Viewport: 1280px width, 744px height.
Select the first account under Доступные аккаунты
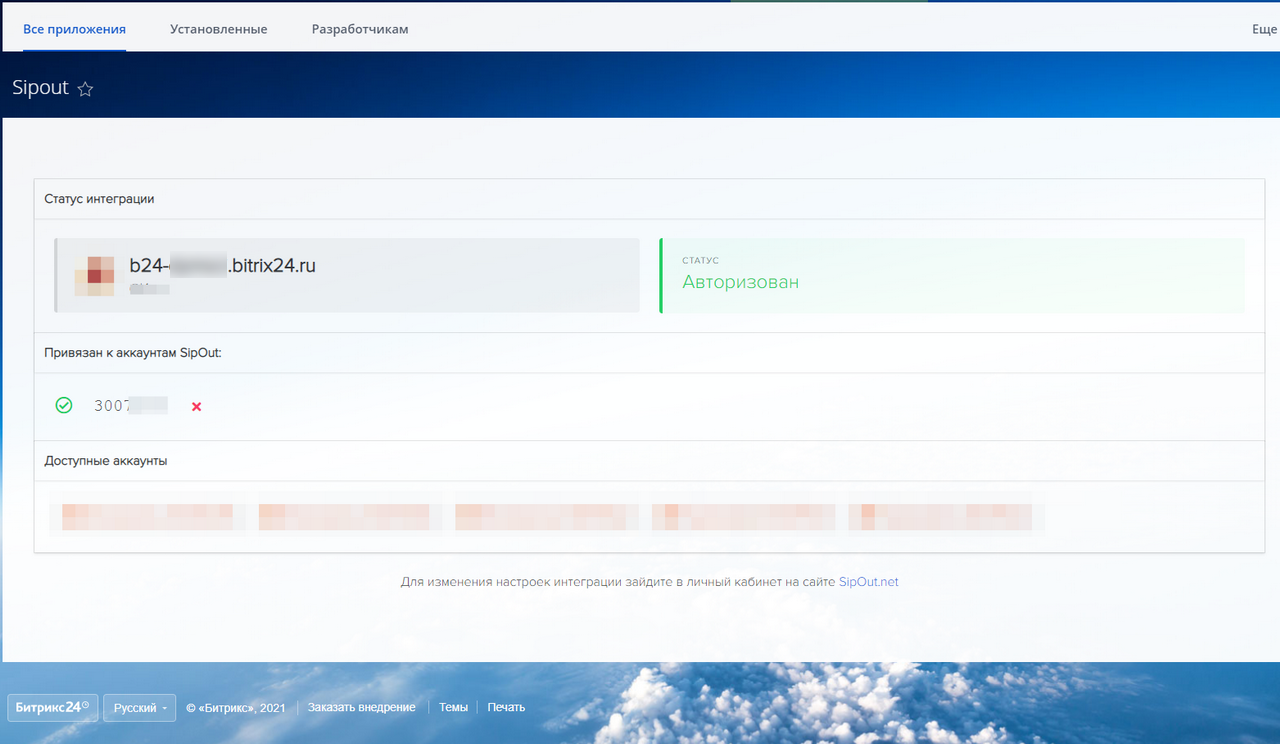(x=147, y=516)
